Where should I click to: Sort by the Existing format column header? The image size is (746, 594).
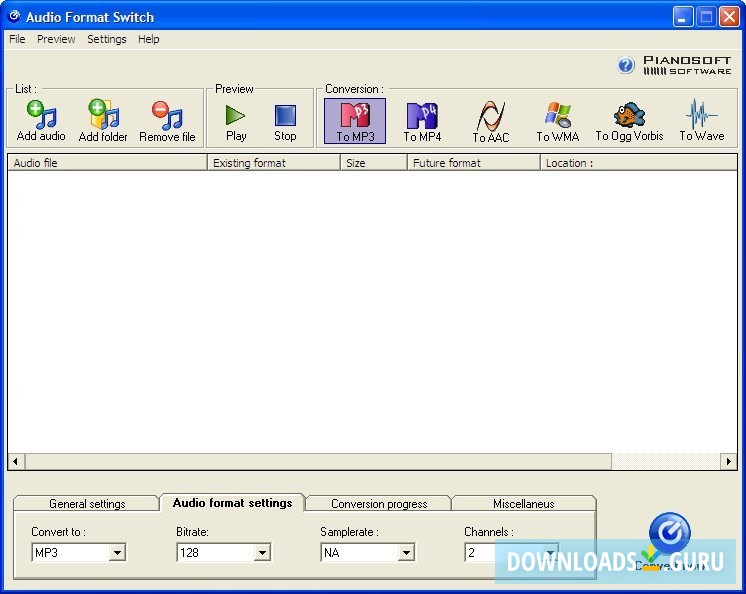click(x=274, y=163)
